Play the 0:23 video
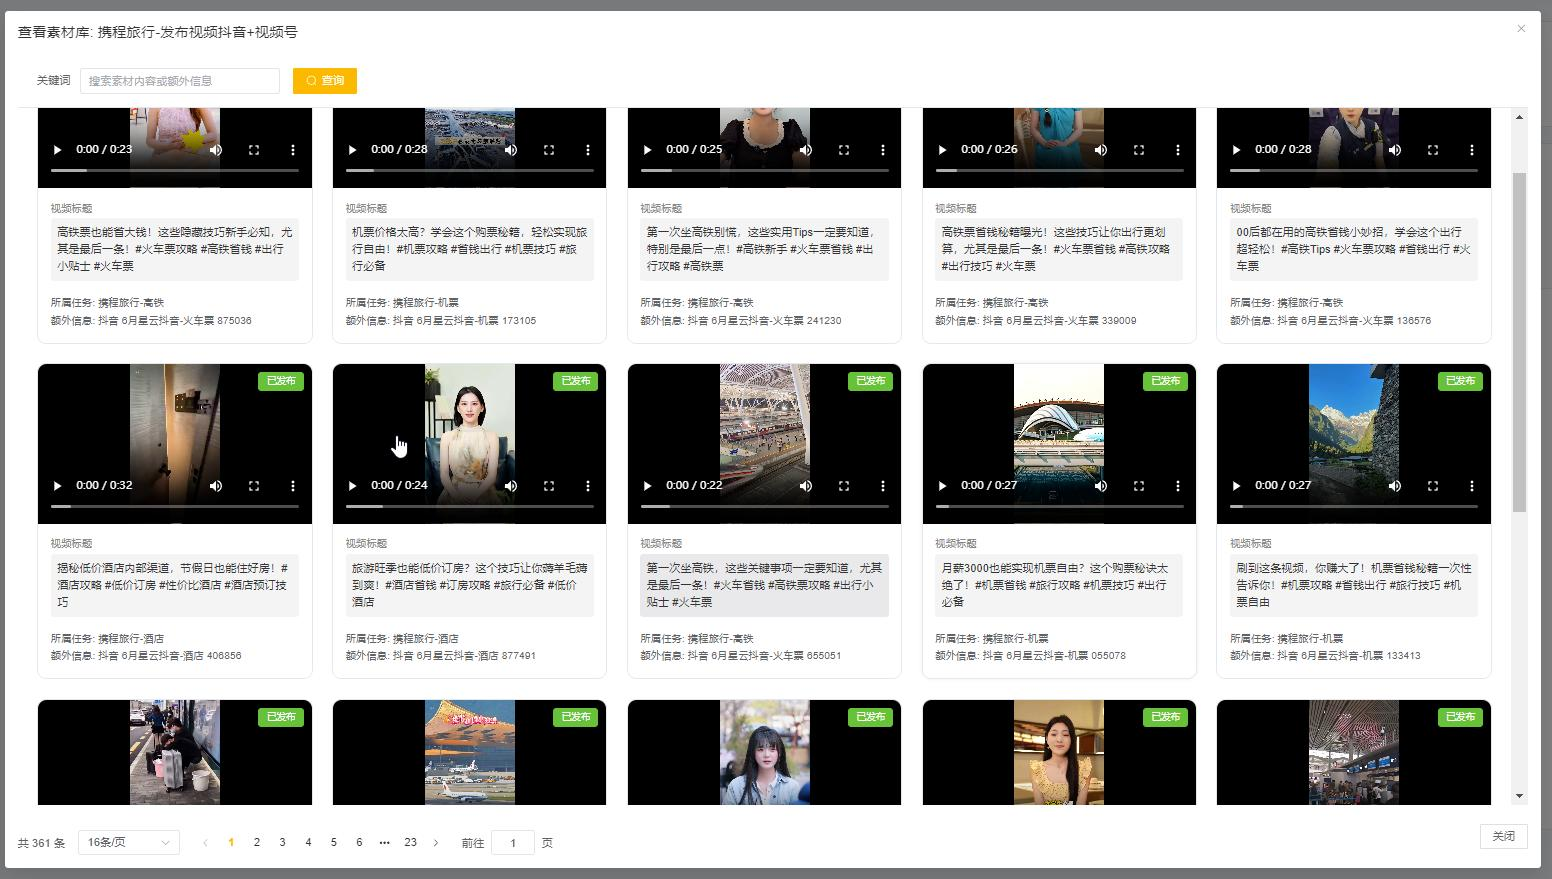 (x=57, y=150)
